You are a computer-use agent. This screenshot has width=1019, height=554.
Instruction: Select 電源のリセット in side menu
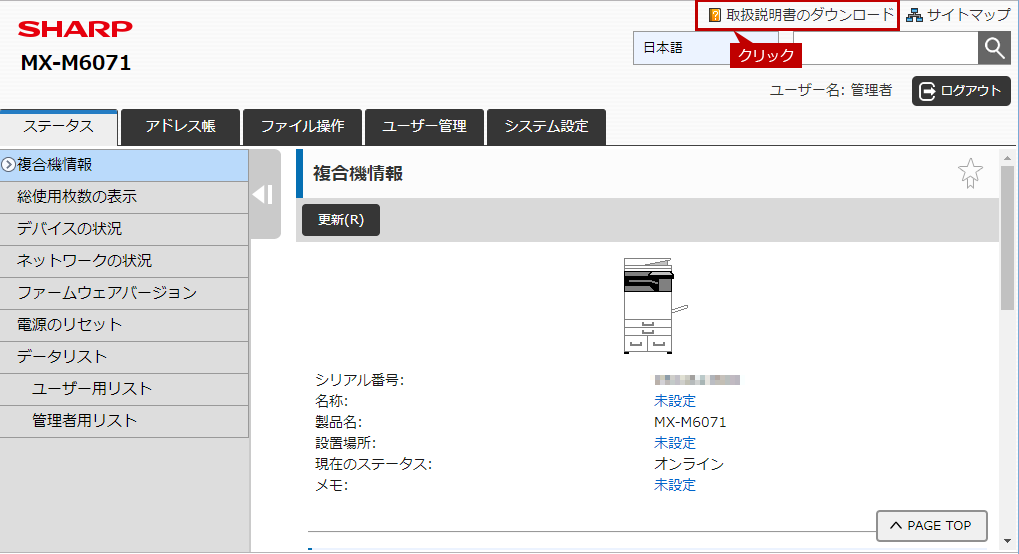[x=124, y=324]
